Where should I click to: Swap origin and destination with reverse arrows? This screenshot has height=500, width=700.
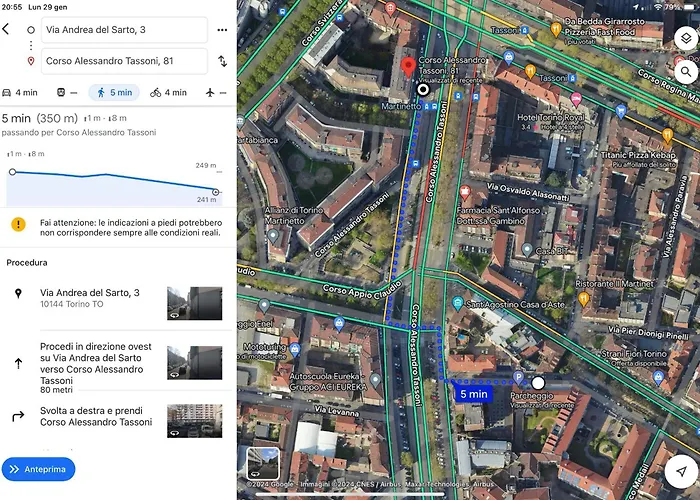pos(222,61)
